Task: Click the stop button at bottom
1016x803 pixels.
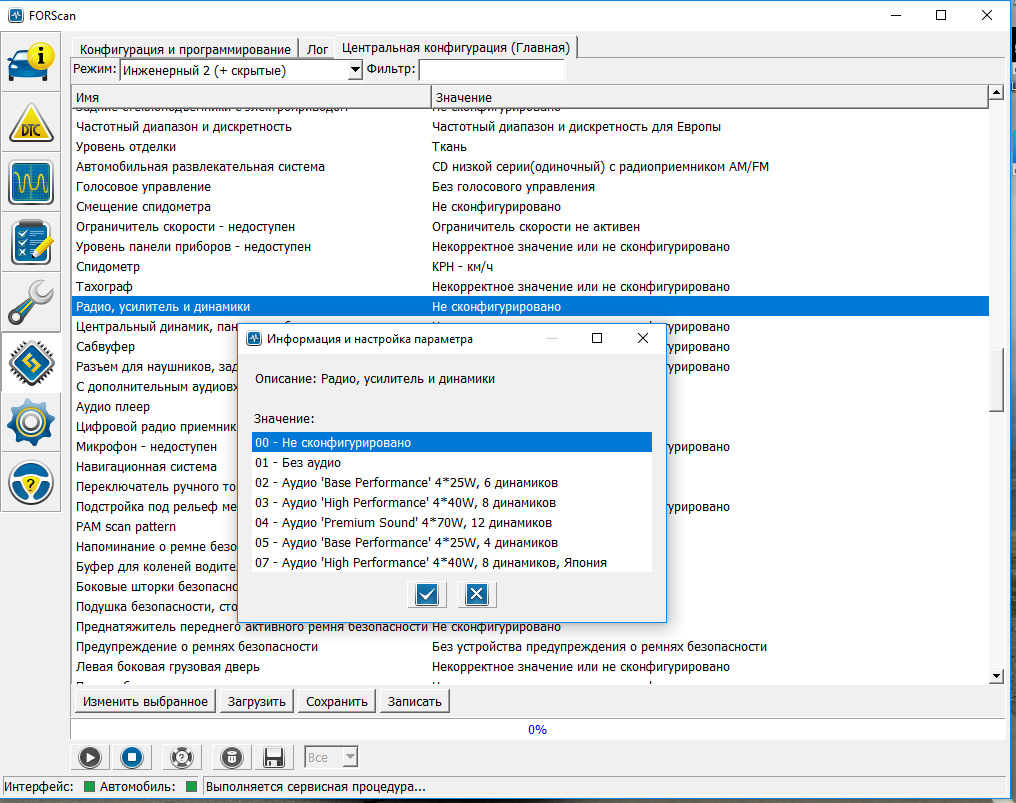Action: click(x=132, y=757)
